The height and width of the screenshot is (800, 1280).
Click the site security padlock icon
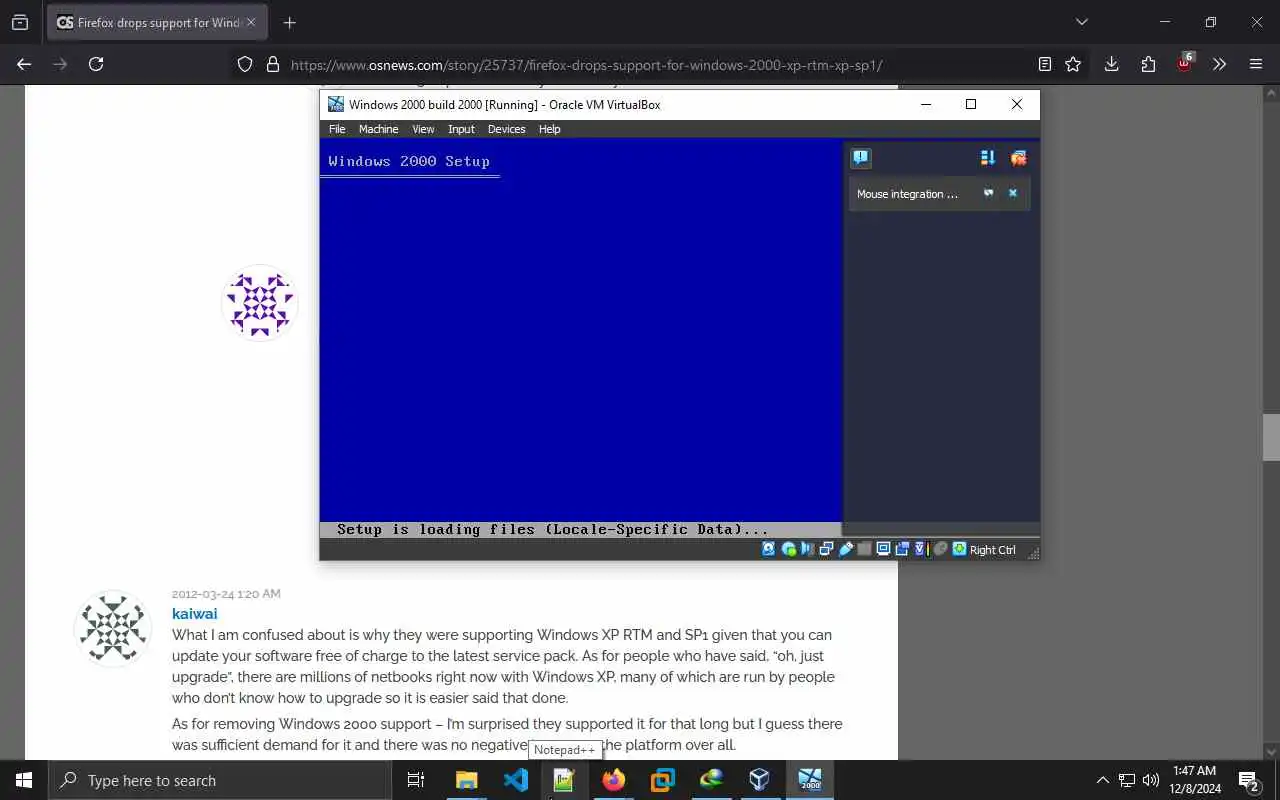tap(272, 64)
